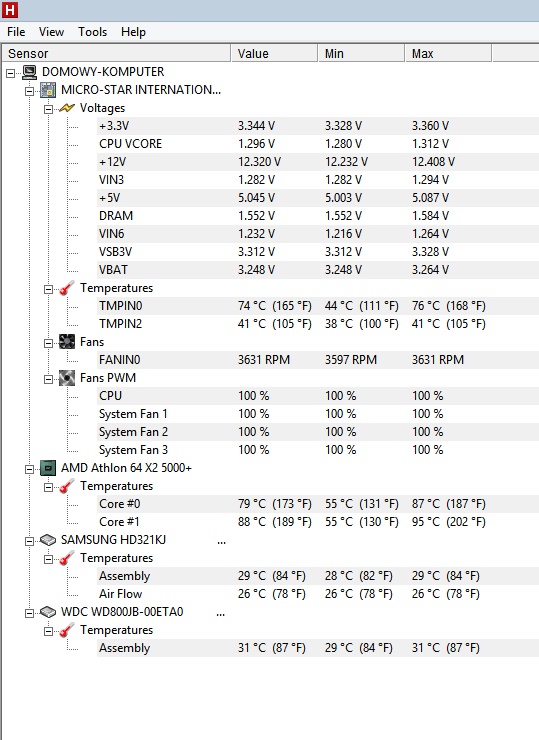Click the AMD Athlon 64 X2 processor chip icon
The image size is (539, 740).
point(48,468)
